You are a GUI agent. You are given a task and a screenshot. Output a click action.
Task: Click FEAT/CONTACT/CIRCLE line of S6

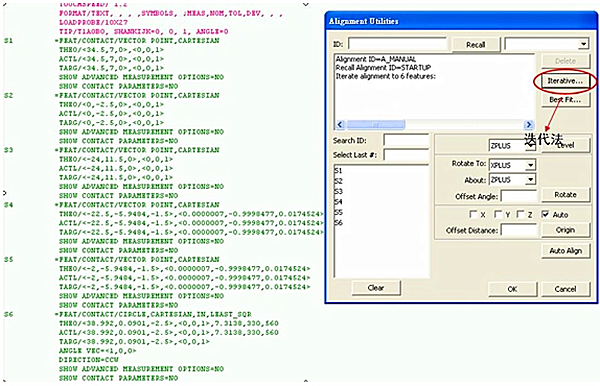point(153,314)
